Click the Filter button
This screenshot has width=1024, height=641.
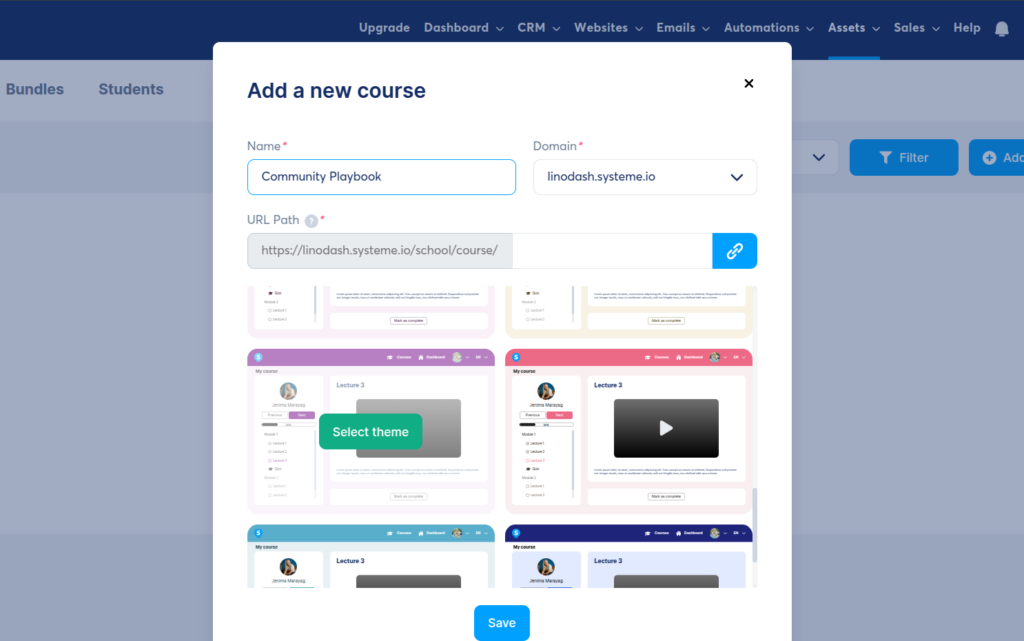[903, 157]
